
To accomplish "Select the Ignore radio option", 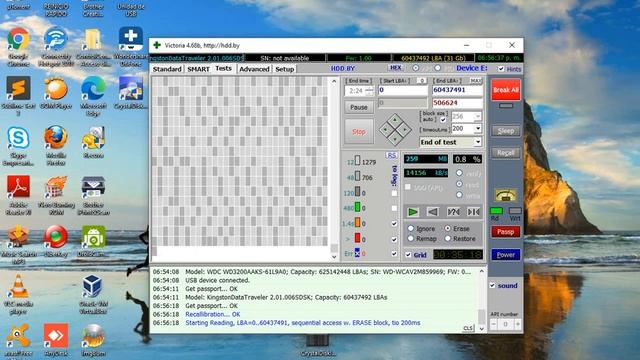I will (411, 229).
